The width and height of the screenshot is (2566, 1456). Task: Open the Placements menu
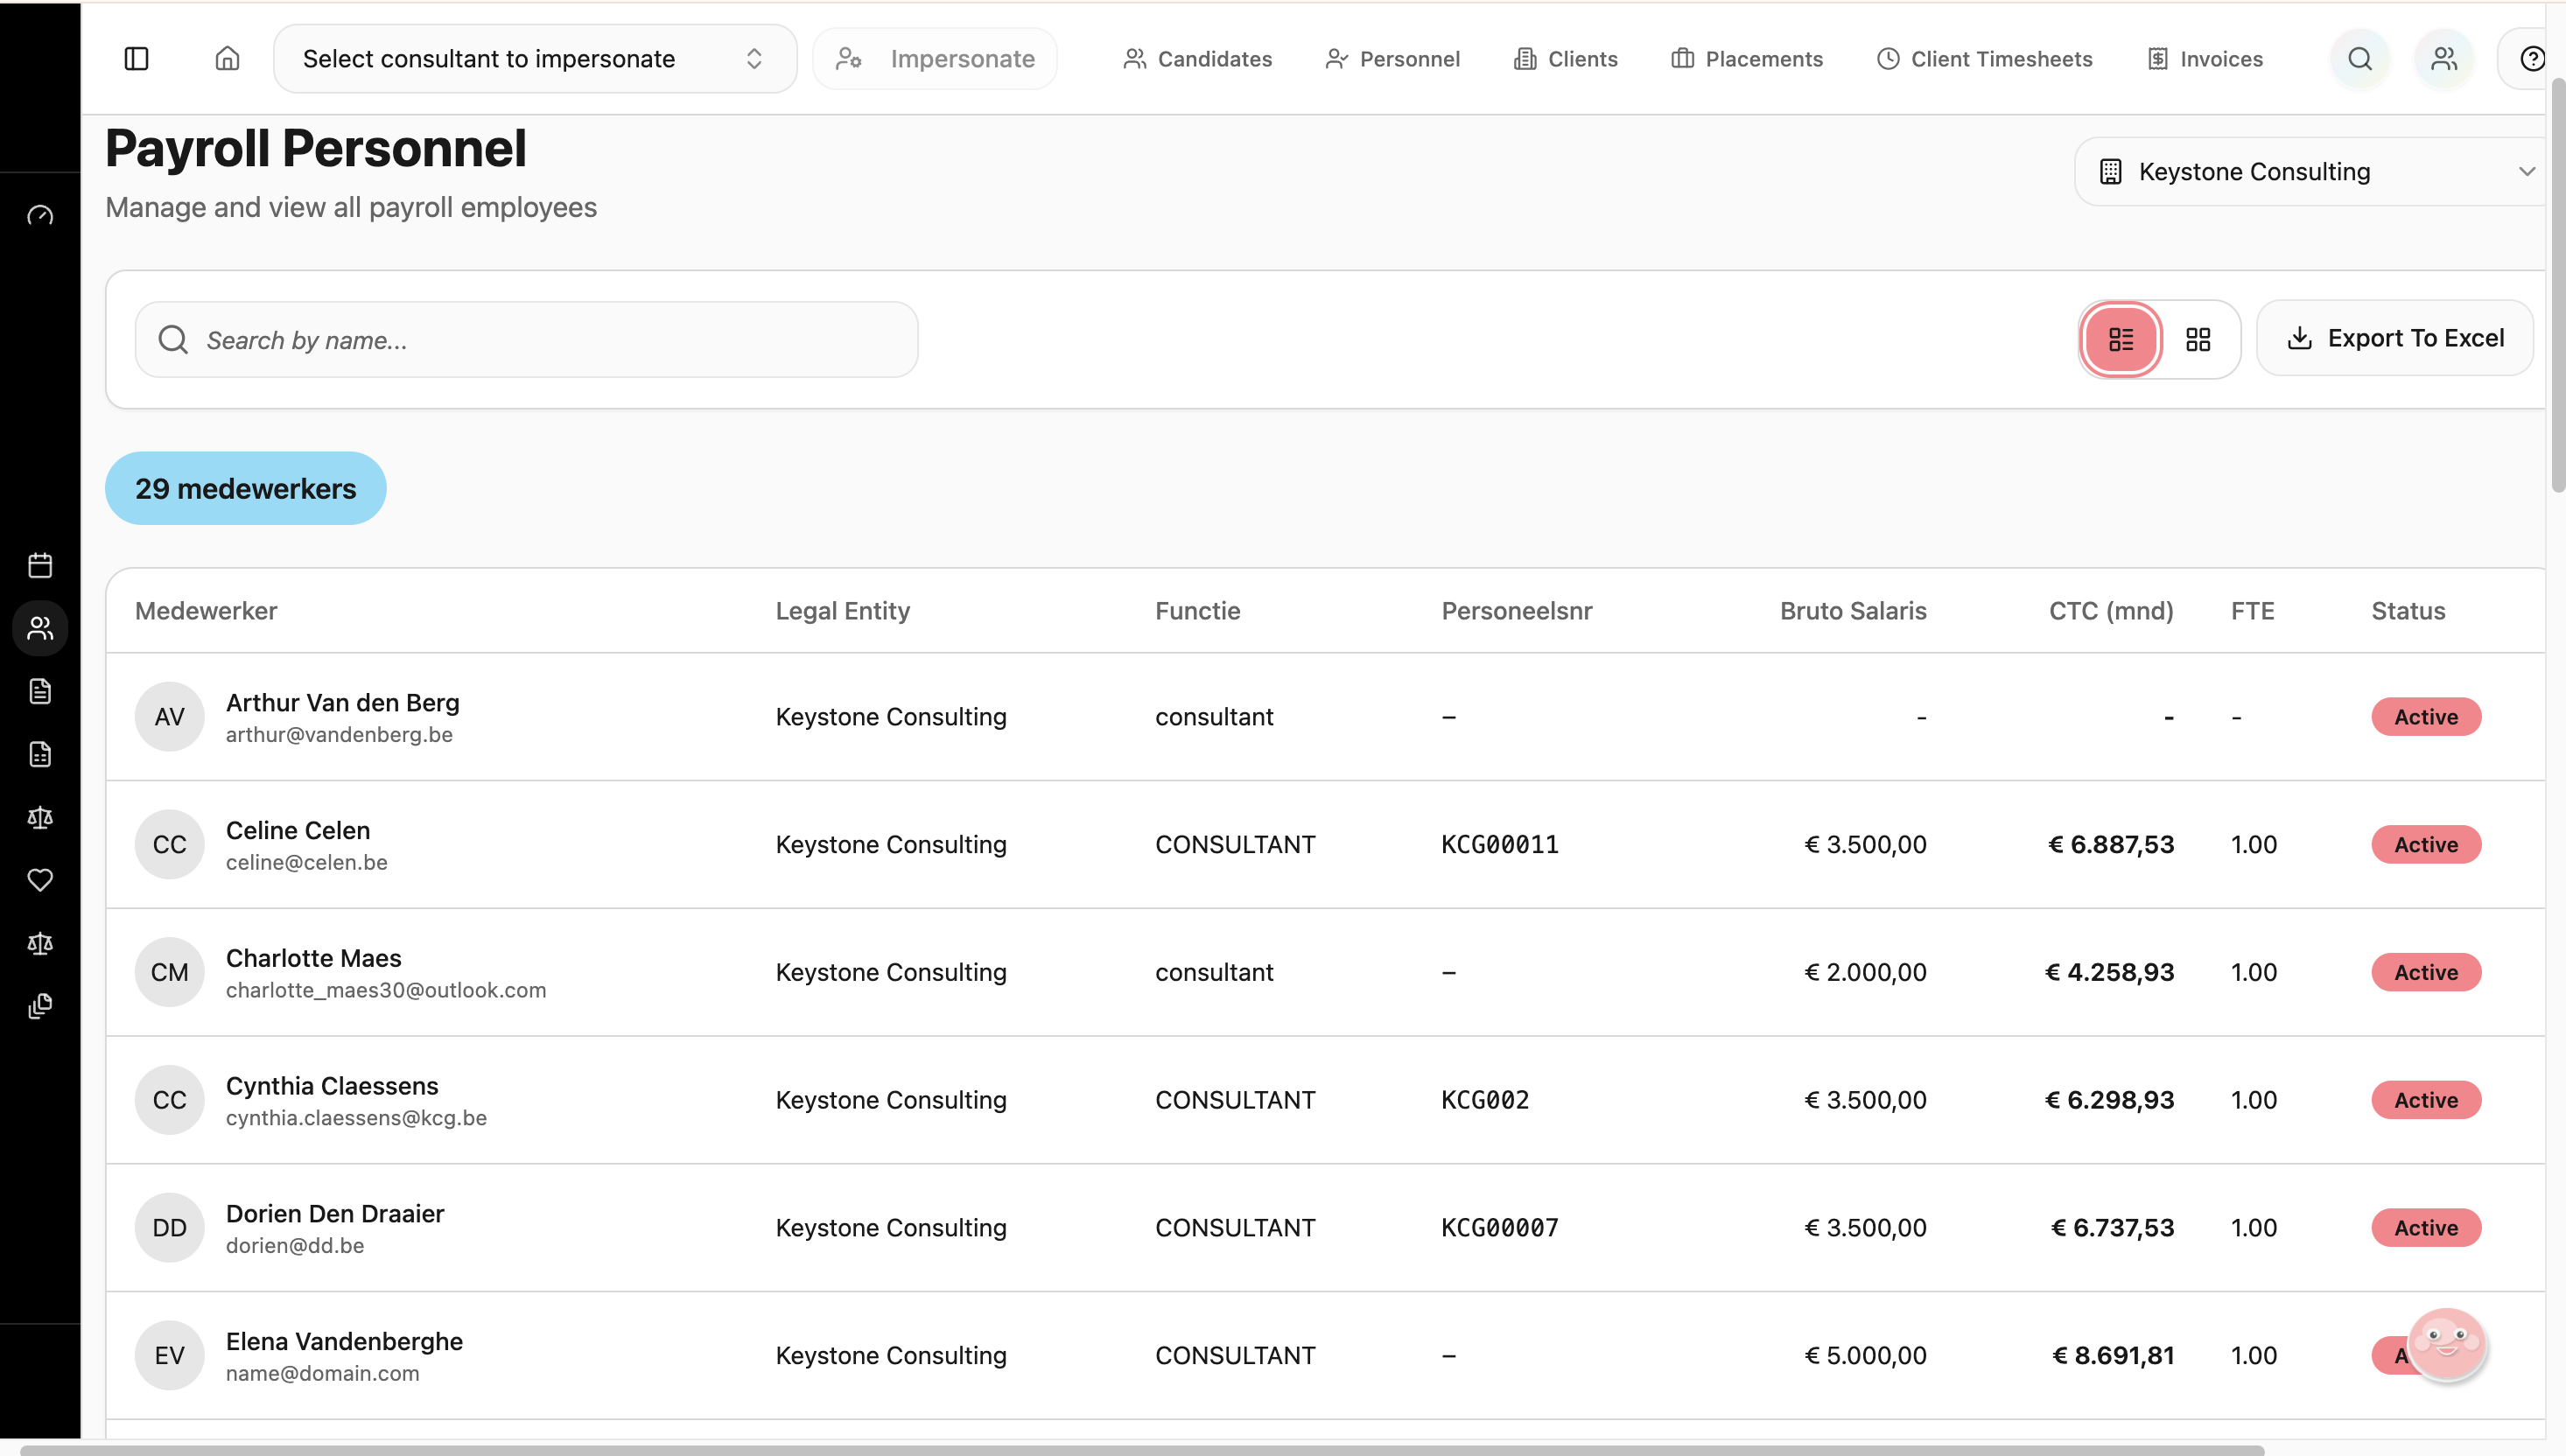[1747, 59]
